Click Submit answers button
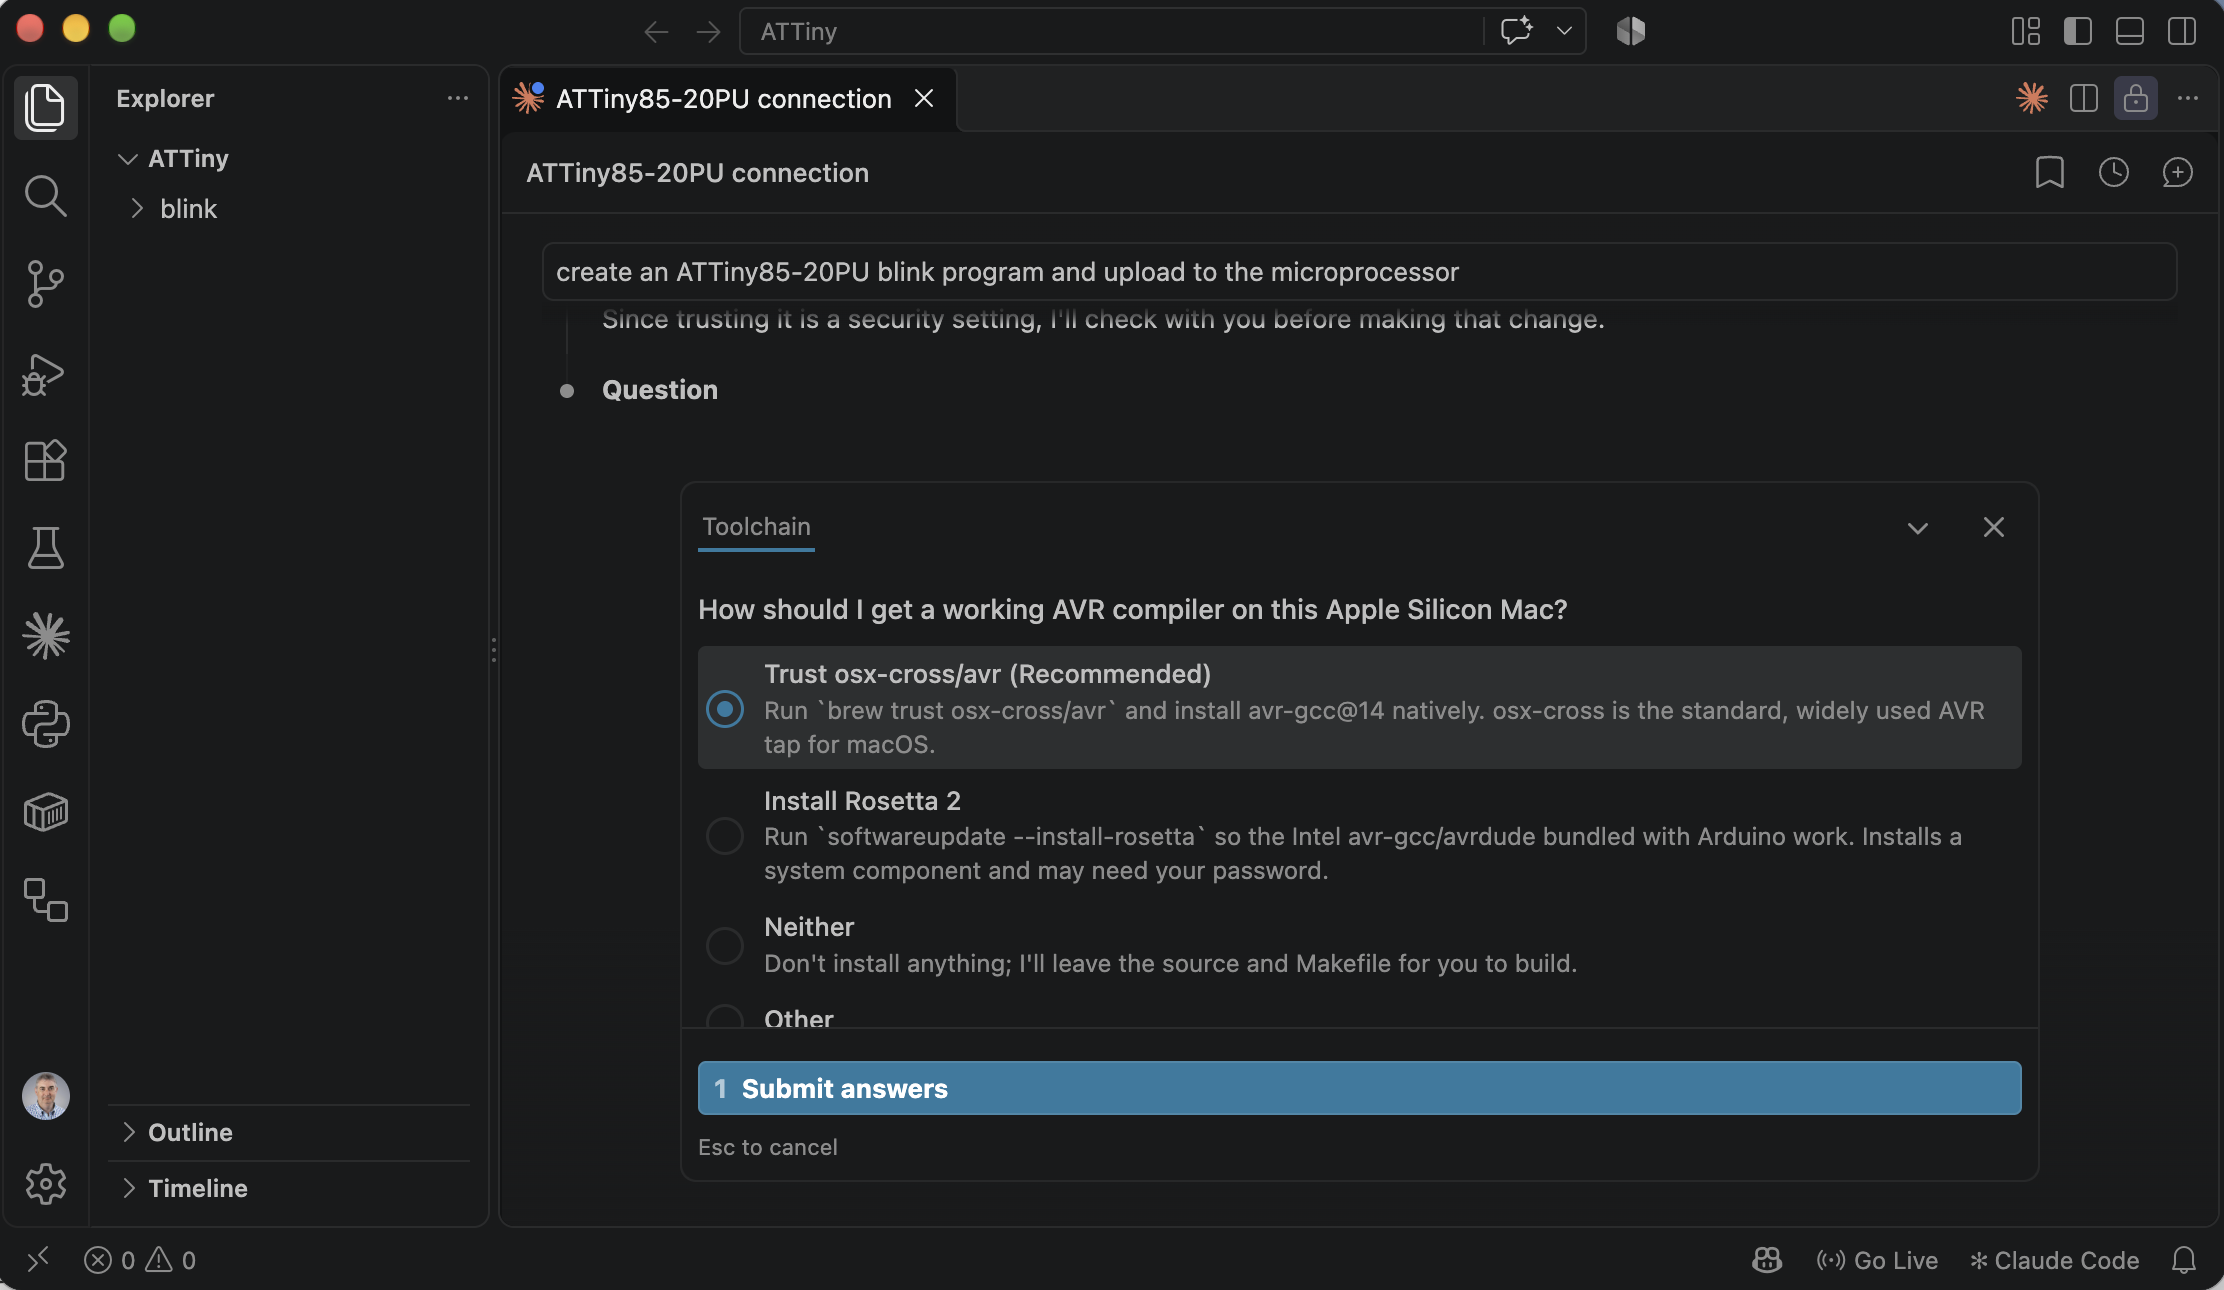Image resolution: width=2224 pixels, height=1290 pixels. tap(1359, 1088)
